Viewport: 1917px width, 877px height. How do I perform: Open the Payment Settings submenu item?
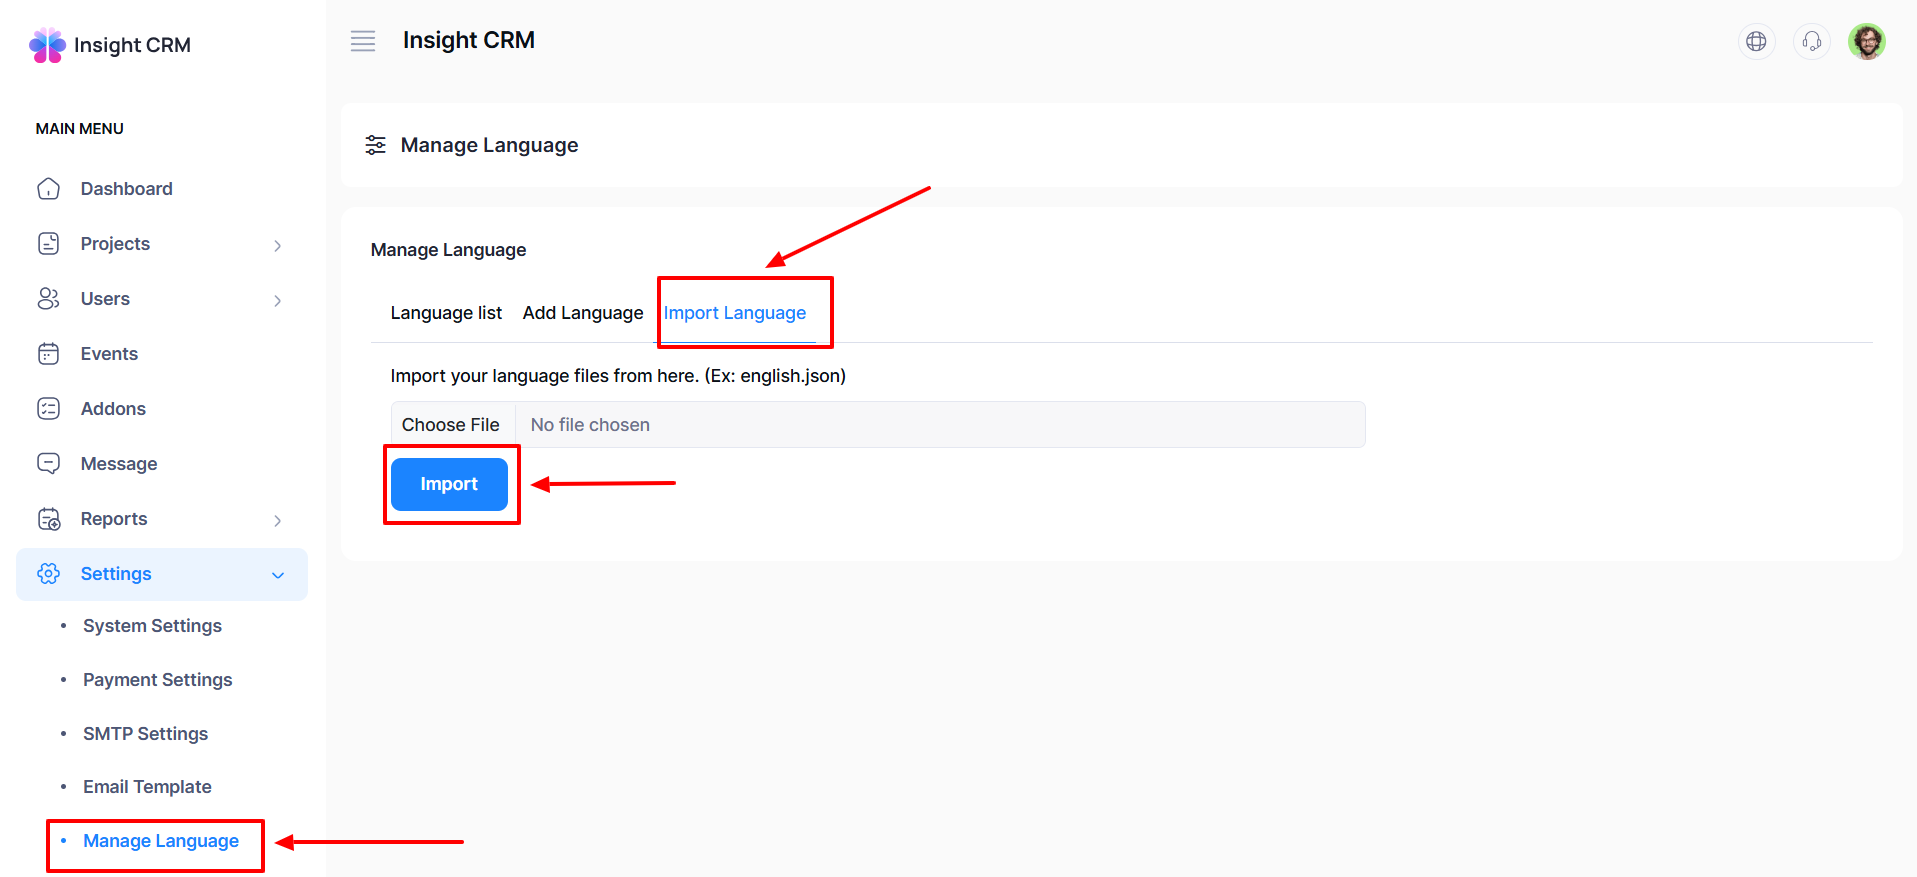157,680
